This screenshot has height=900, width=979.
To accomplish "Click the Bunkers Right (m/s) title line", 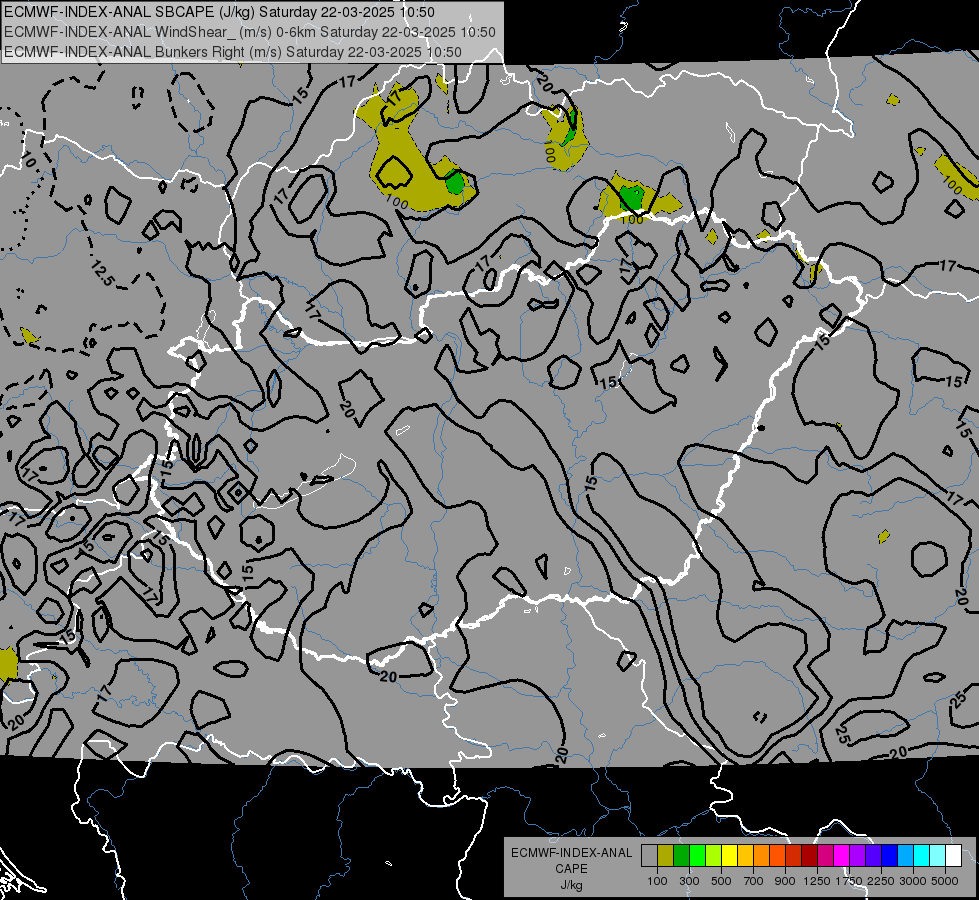I will coord(233,52).
